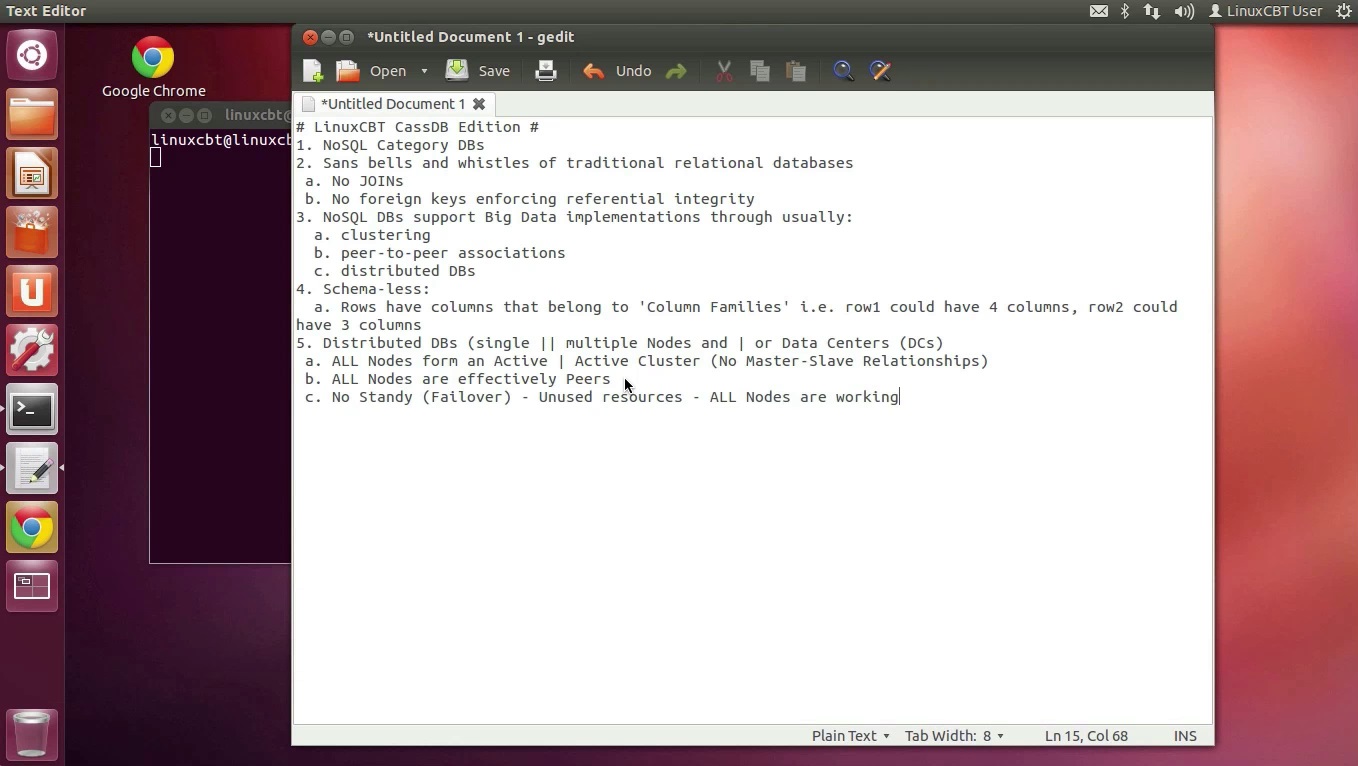Image resolution: width=1358 pixels, height=766 pixels.
Task: Save the current document
Action: pos(478,71)
